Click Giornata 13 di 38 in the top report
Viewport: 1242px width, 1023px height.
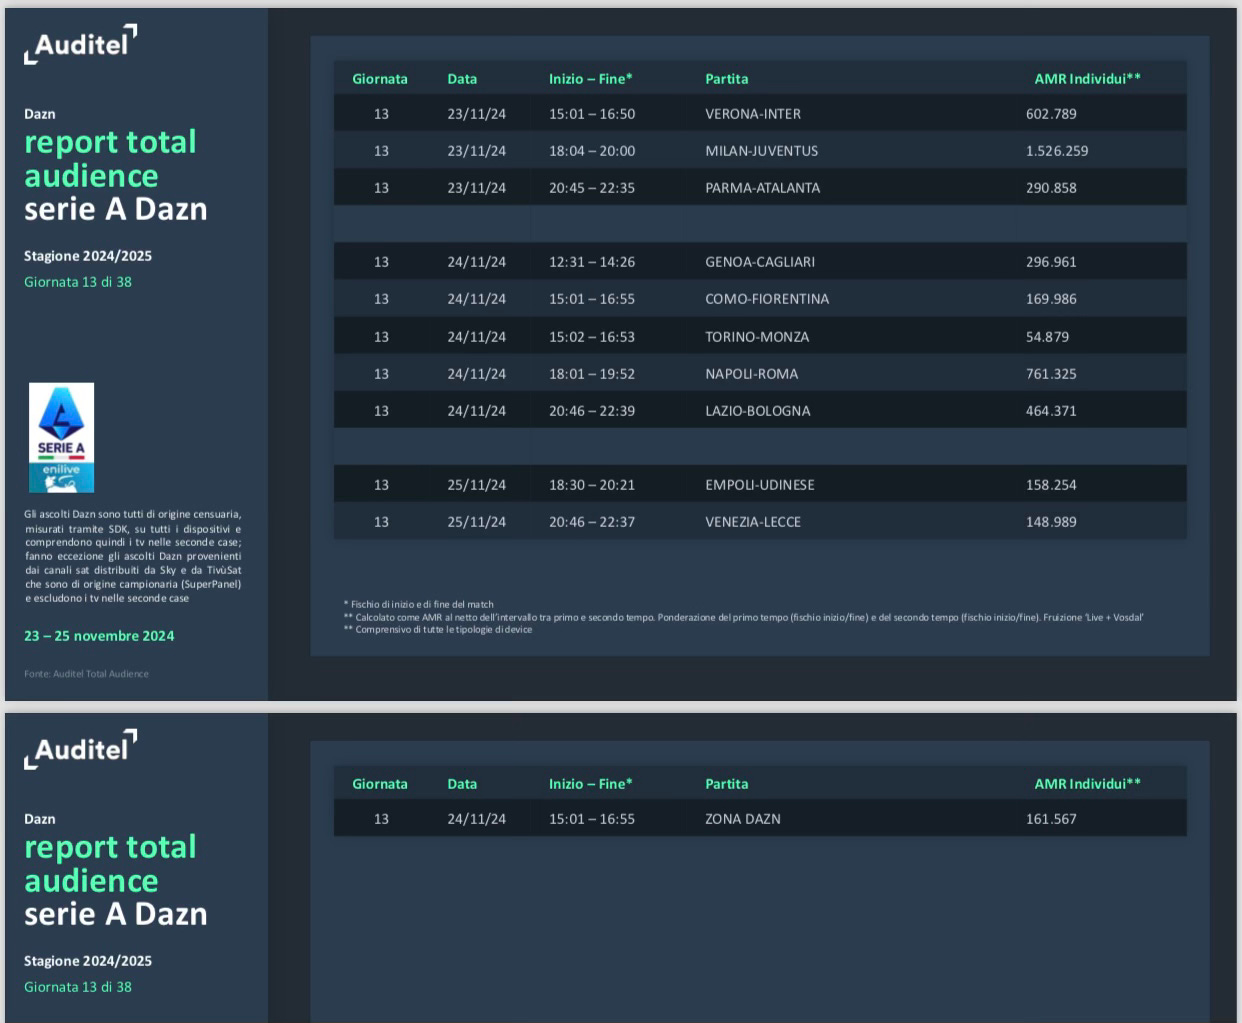tap(78, 282)
